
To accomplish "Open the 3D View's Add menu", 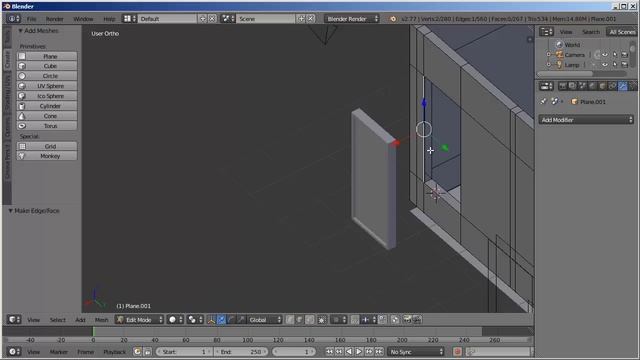I will coord(80,320).
